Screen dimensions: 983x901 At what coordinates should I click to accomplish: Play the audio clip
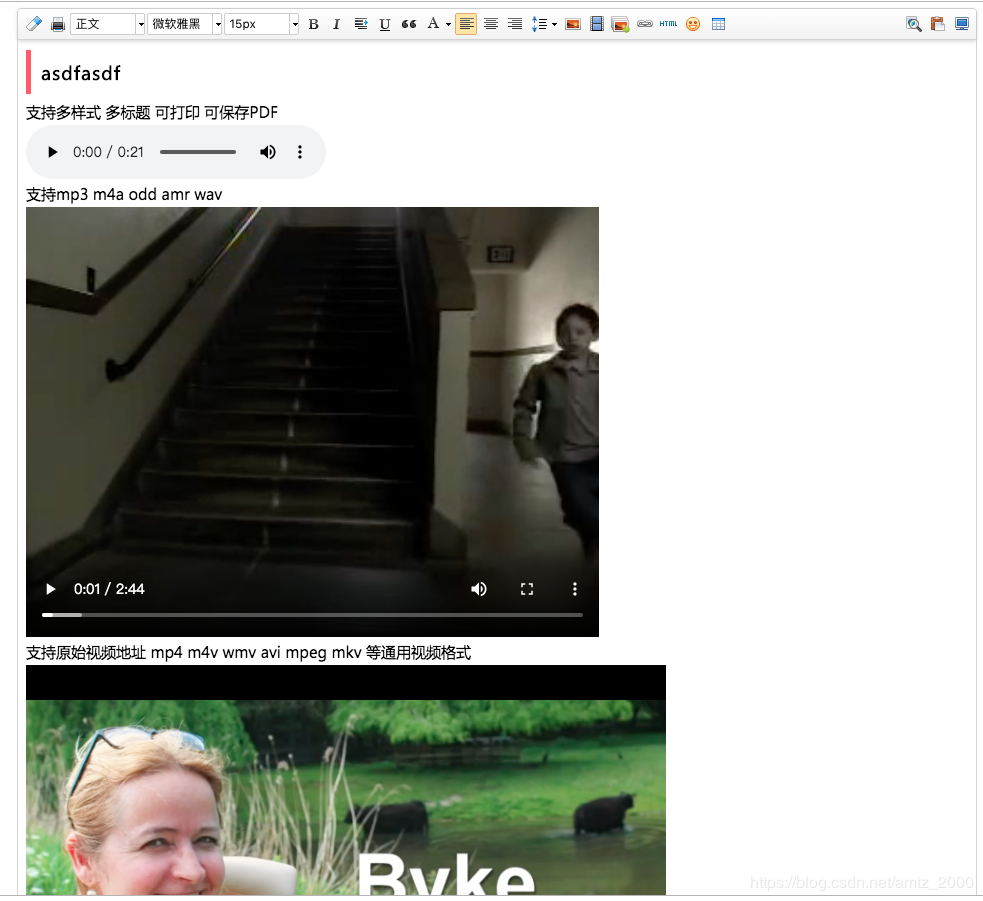(x=52, y=152)
